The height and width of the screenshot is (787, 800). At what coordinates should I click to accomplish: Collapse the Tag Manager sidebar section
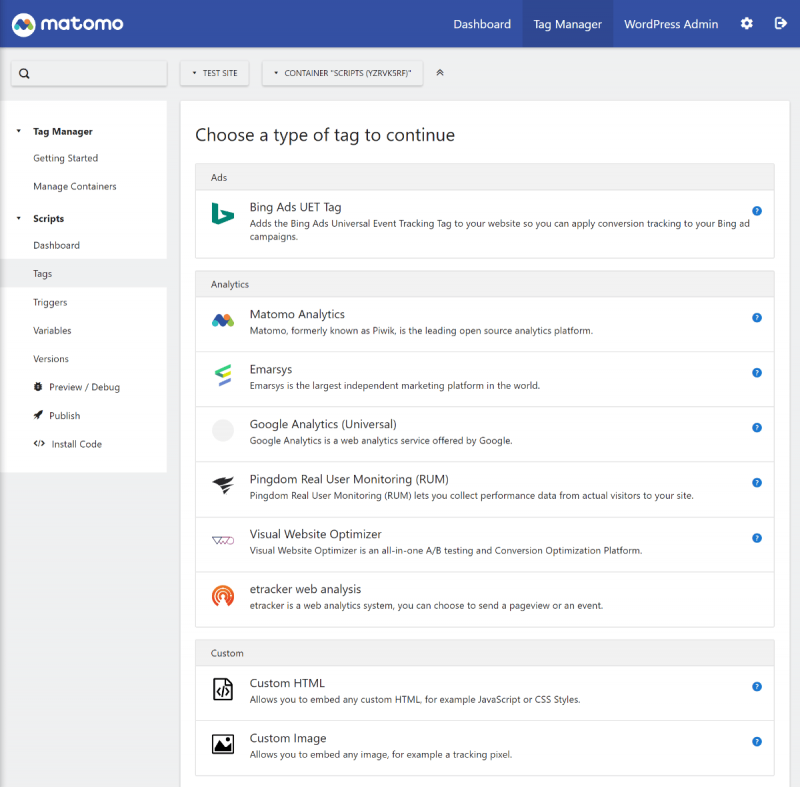pos(19,131)
